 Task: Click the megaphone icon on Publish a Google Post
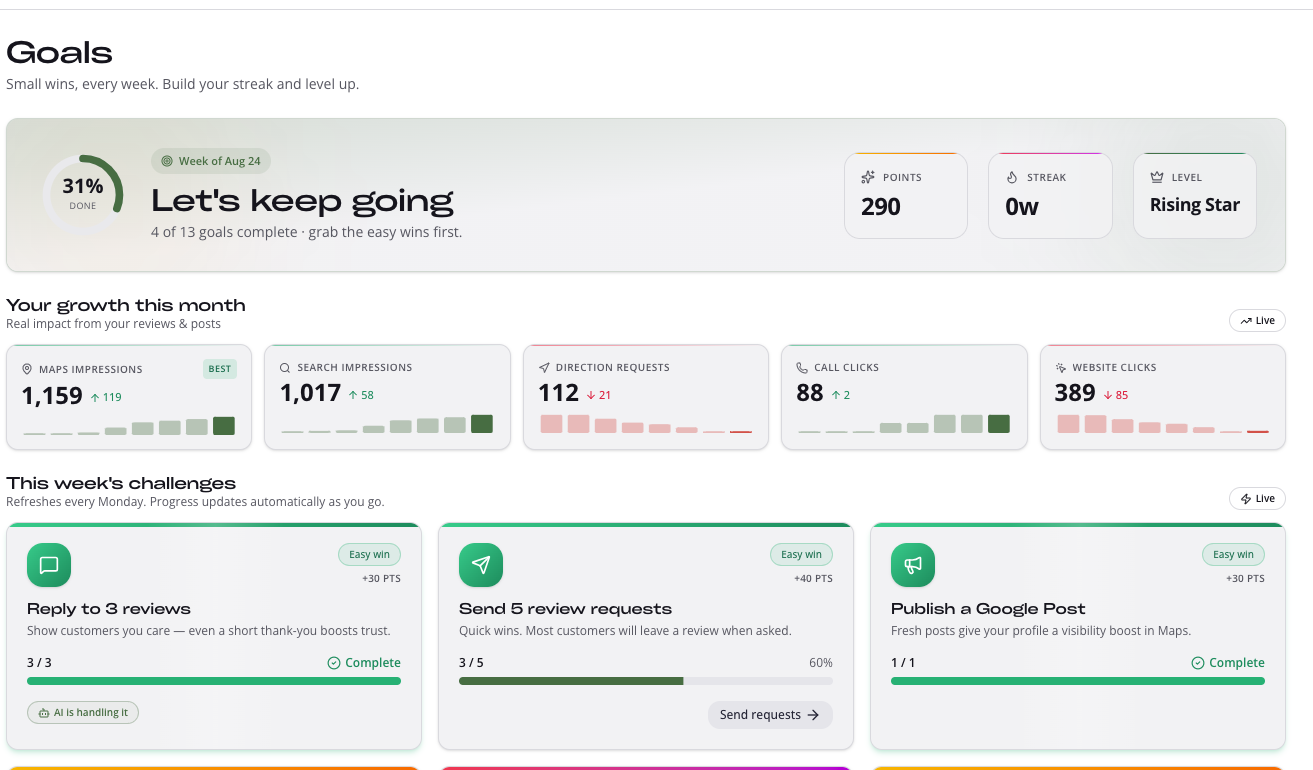tap(913, 565)
